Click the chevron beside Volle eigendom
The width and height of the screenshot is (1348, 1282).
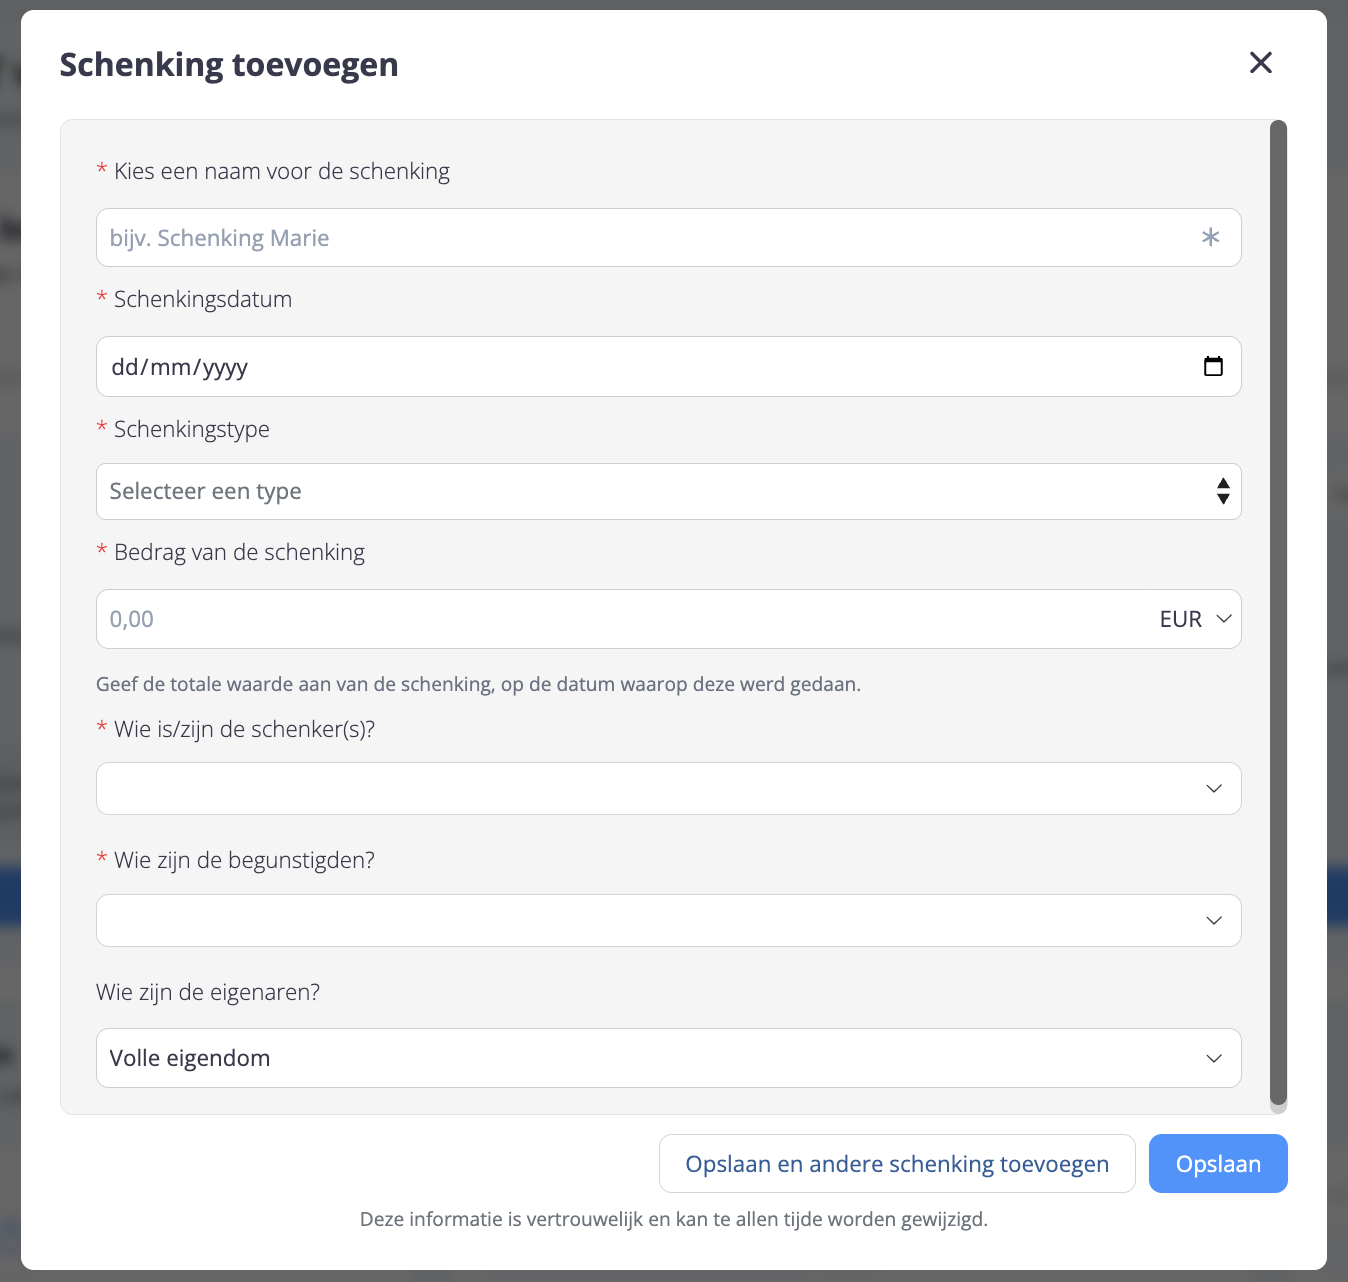pos(1214,1059)
